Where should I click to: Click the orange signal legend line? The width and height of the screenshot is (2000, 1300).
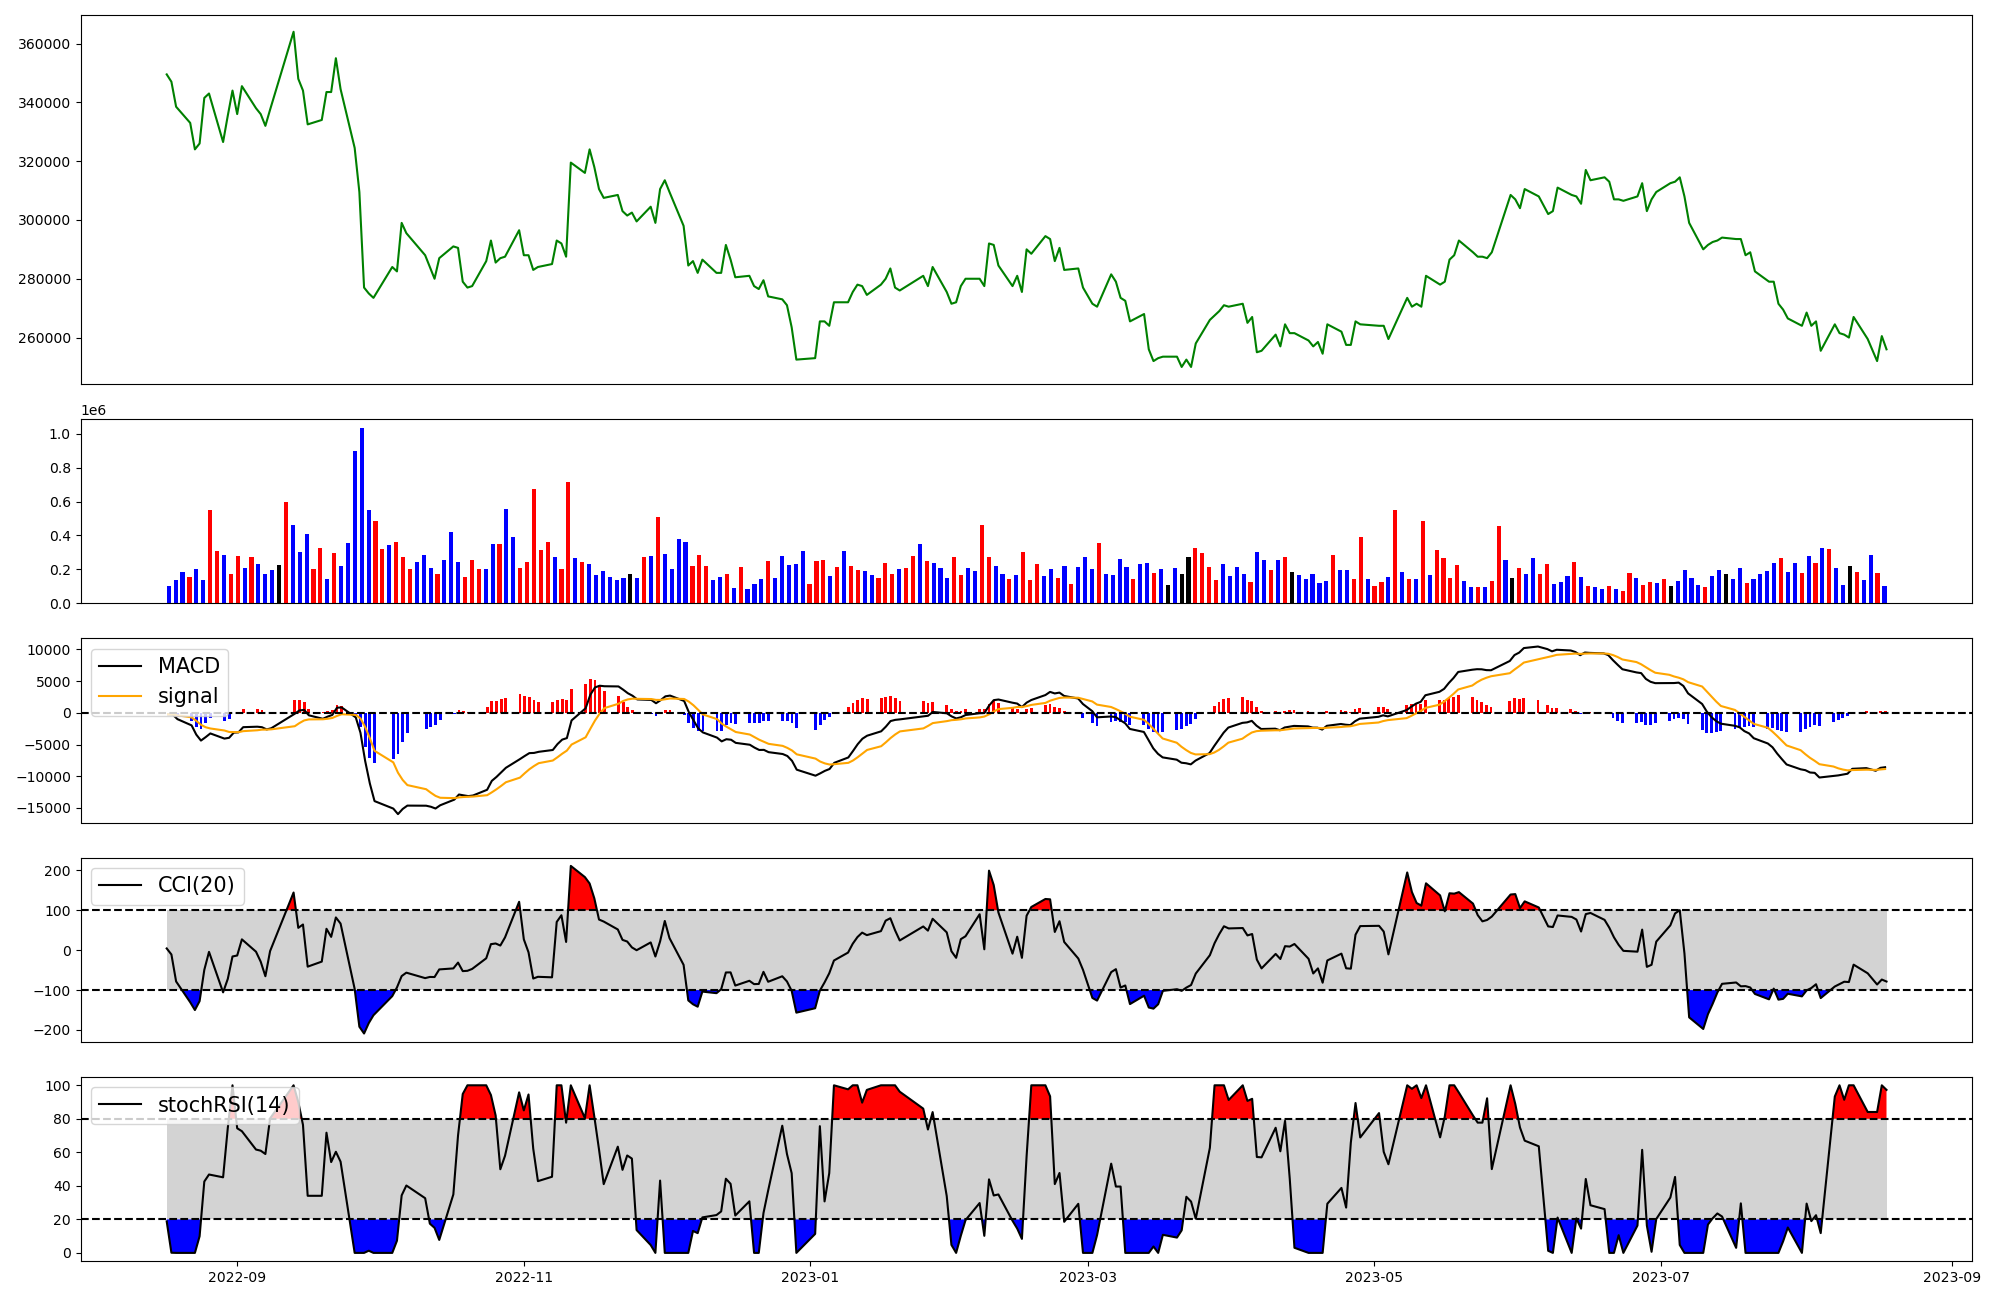[122, 696]
